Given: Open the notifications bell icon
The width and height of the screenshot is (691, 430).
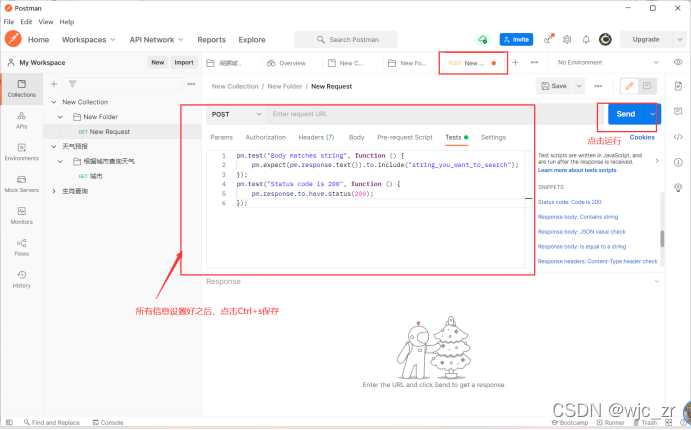Looking at the screenshot, I should [x=586, y=40].
